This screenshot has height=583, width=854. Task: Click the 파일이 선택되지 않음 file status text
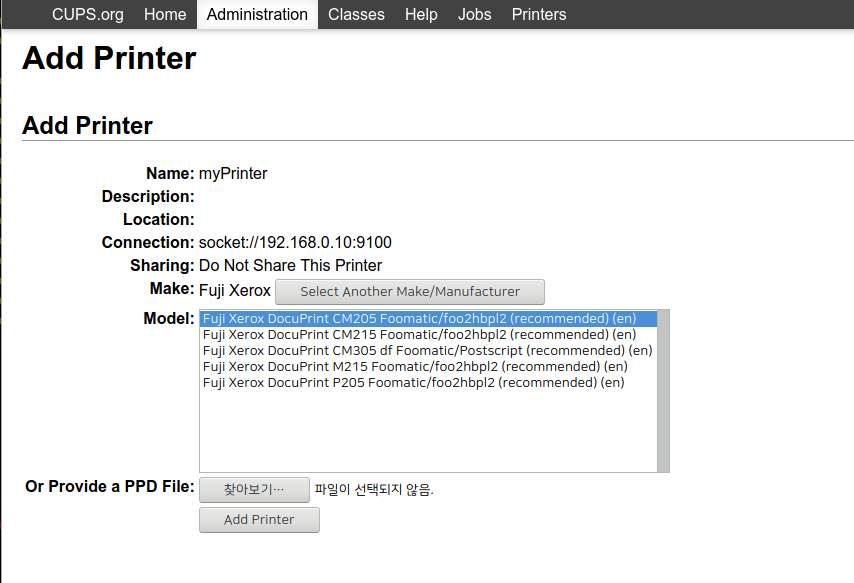pos(374,490)
